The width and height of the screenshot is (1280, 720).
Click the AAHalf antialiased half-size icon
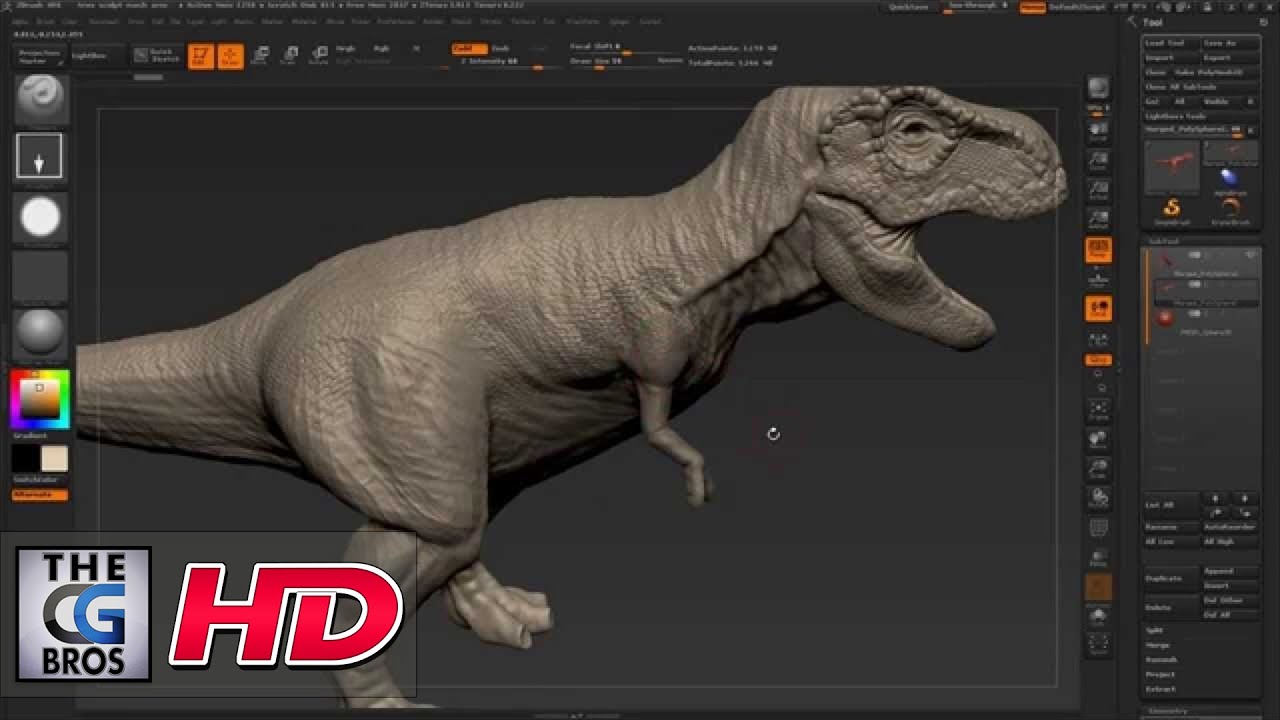[1098, 219]
